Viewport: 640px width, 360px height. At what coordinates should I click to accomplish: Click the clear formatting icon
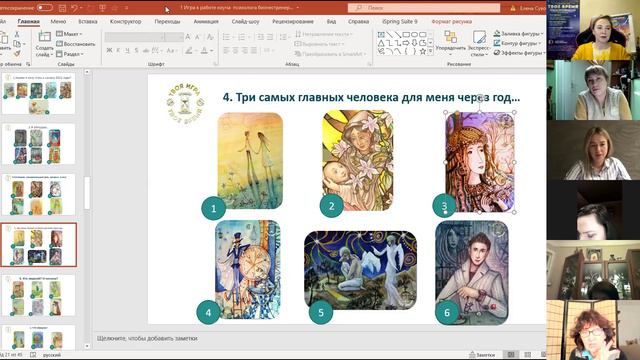tap(210, 37)
